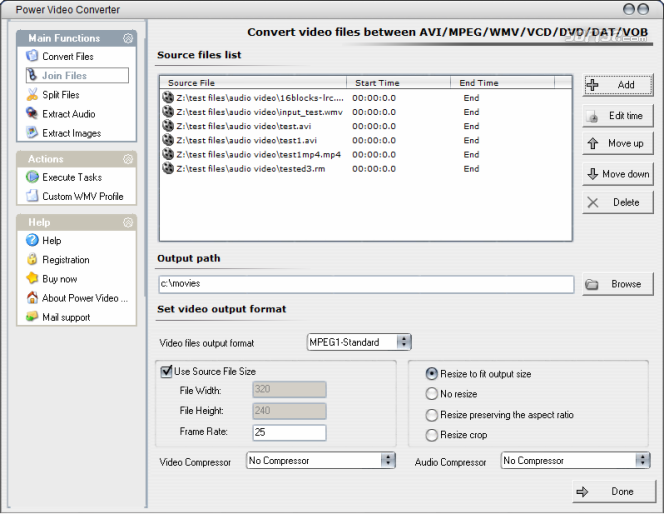Collapse the Help panel header
This screenshot has height=514, width=664.
point(128,222)
